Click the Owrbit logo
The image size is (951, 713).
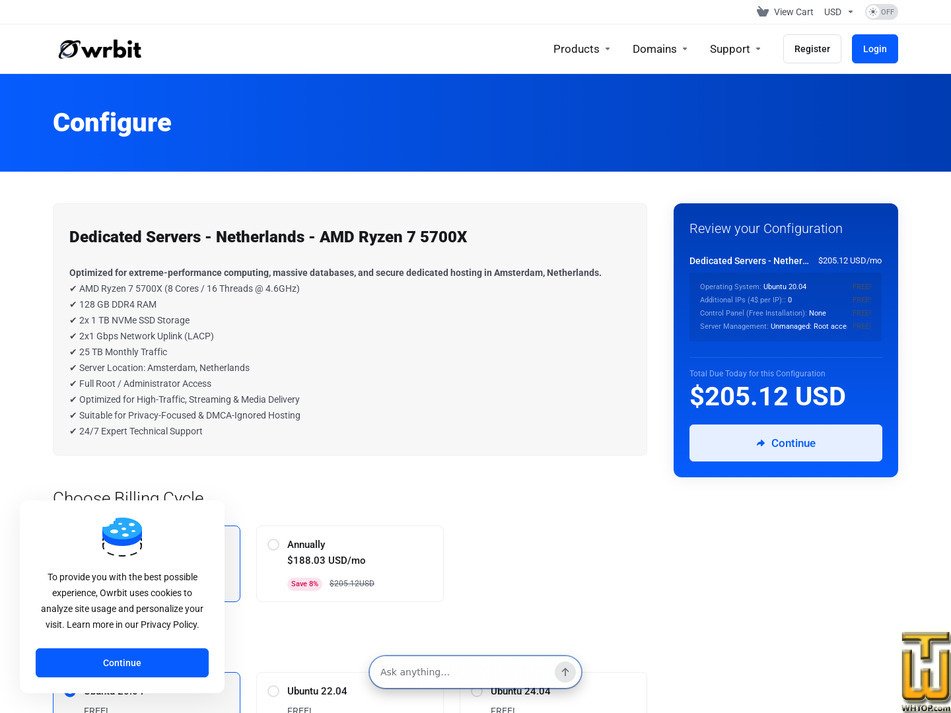pyautogui.click(x=100, y=49)
